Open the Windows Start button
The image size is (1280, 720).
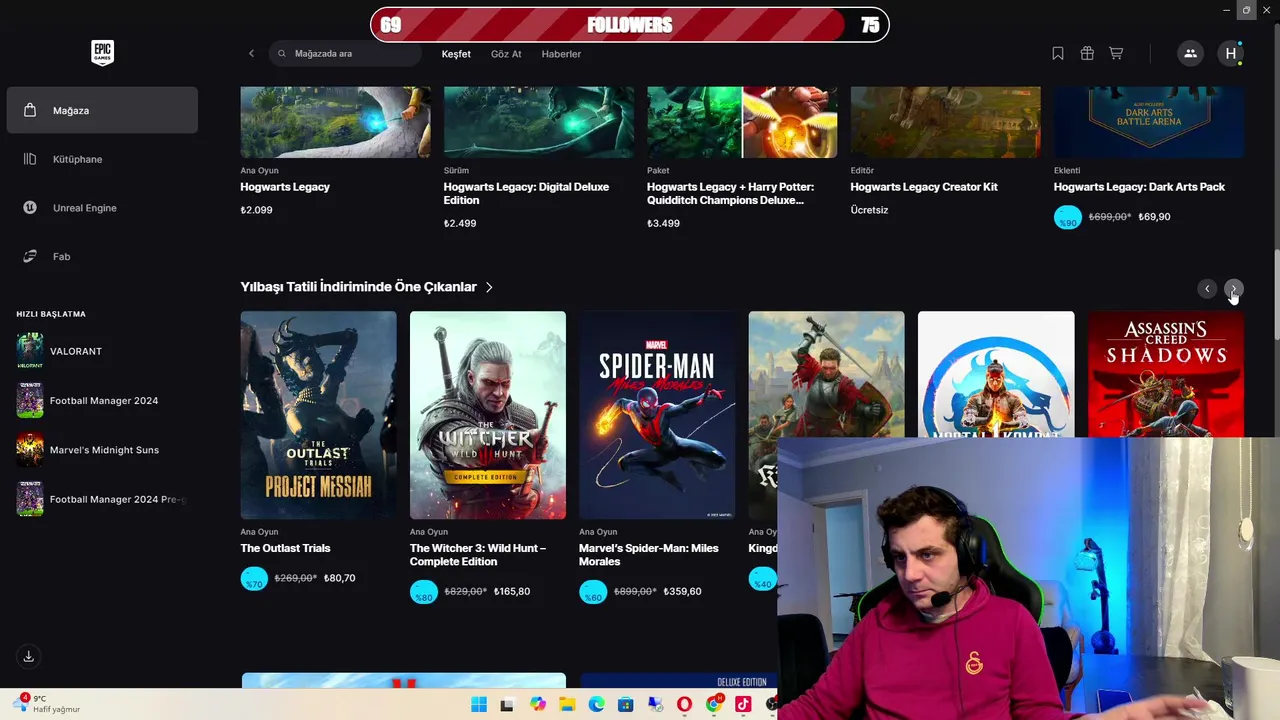pos(479,705)
